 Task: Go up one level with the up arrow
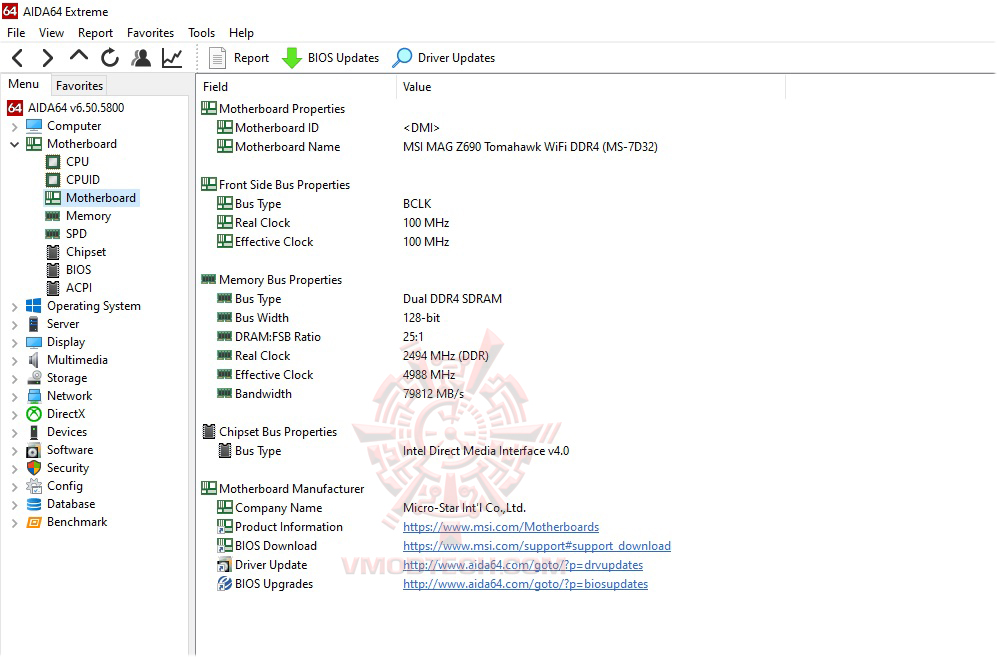point(79,57)
